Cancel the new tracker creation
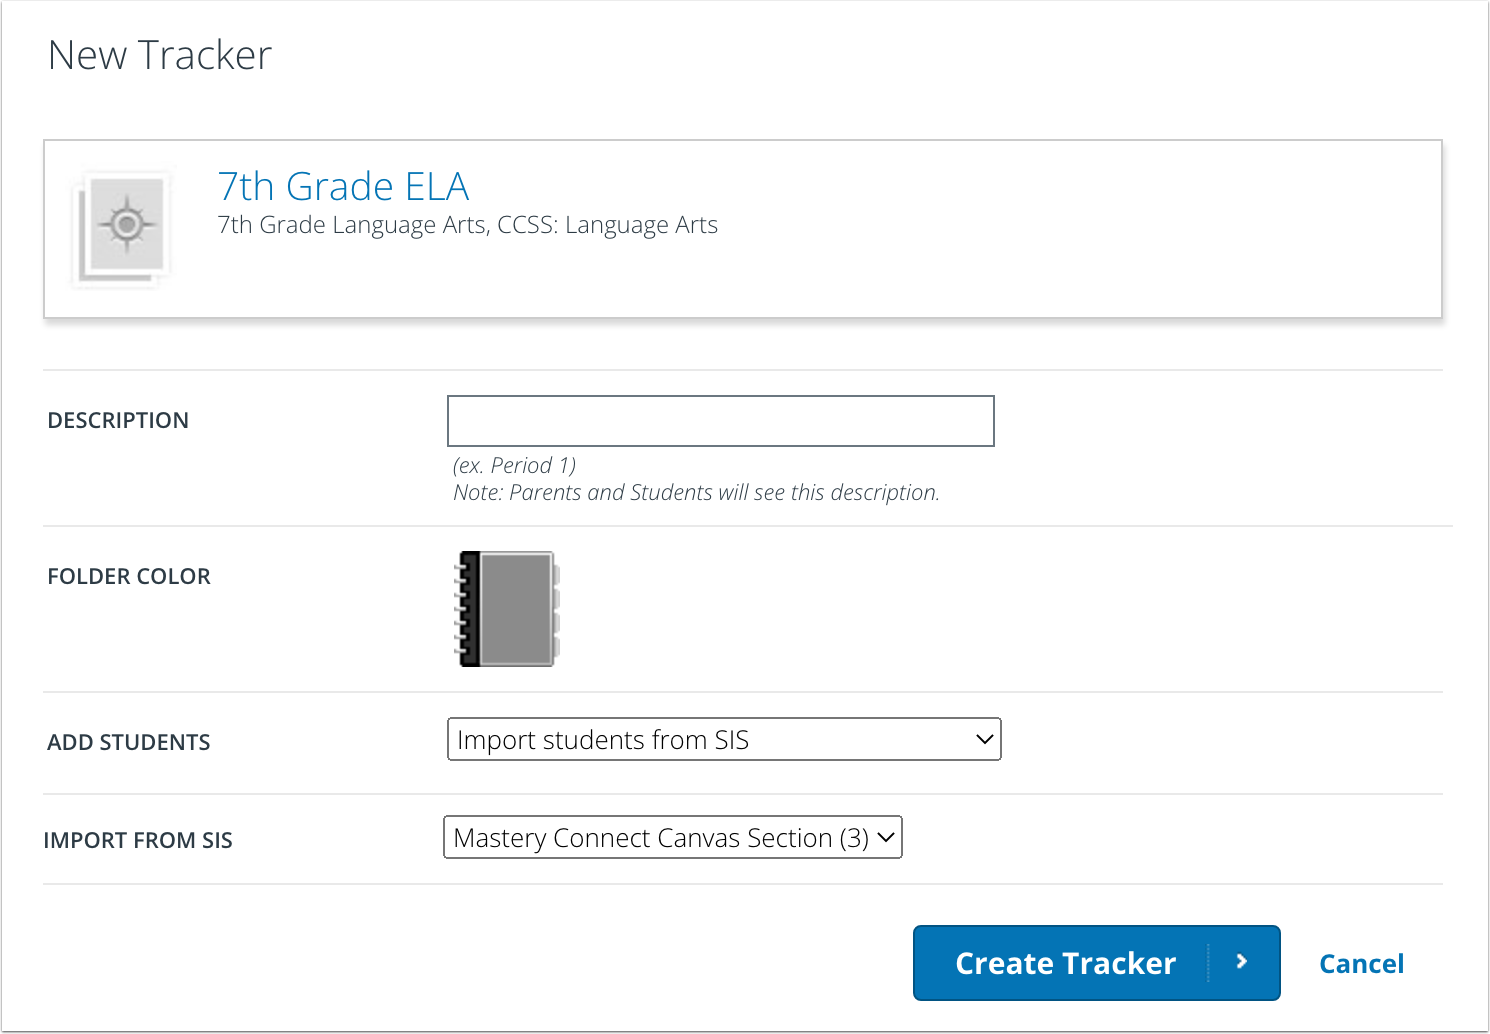1490x1034 pixels. click(x=1361, y=964)
